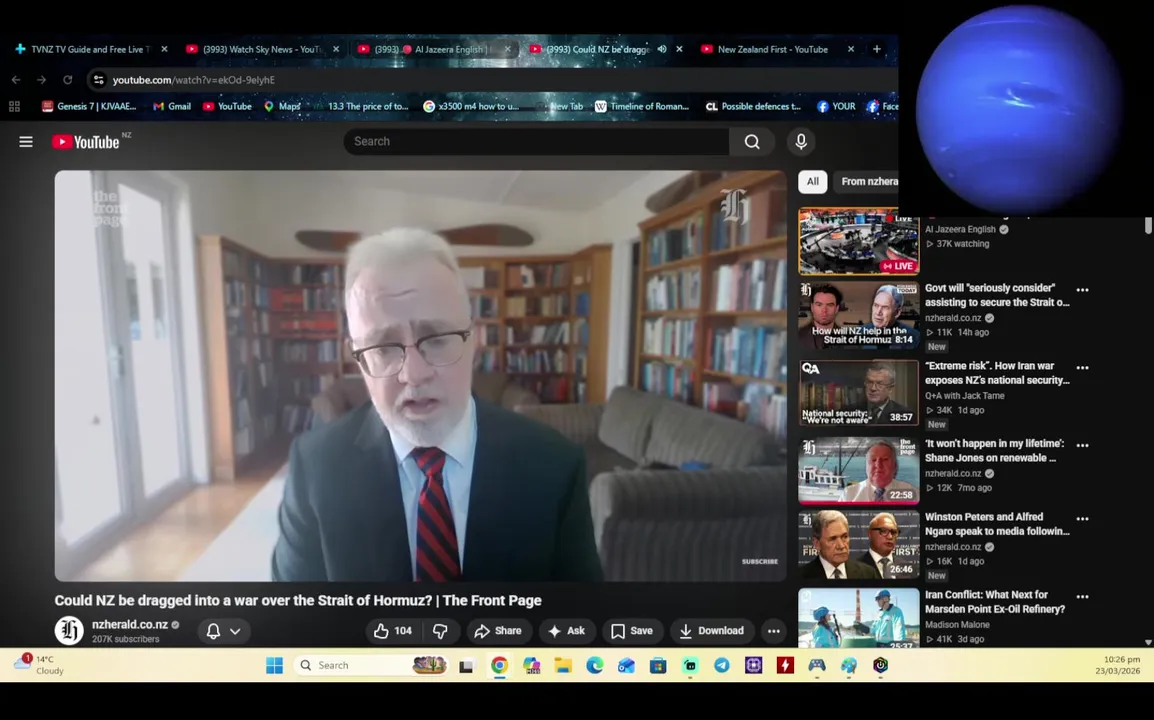This screenshot has width=1154, height=720.
Task: Click the magnifier search button in YouTube
Action: pos(751,141)
